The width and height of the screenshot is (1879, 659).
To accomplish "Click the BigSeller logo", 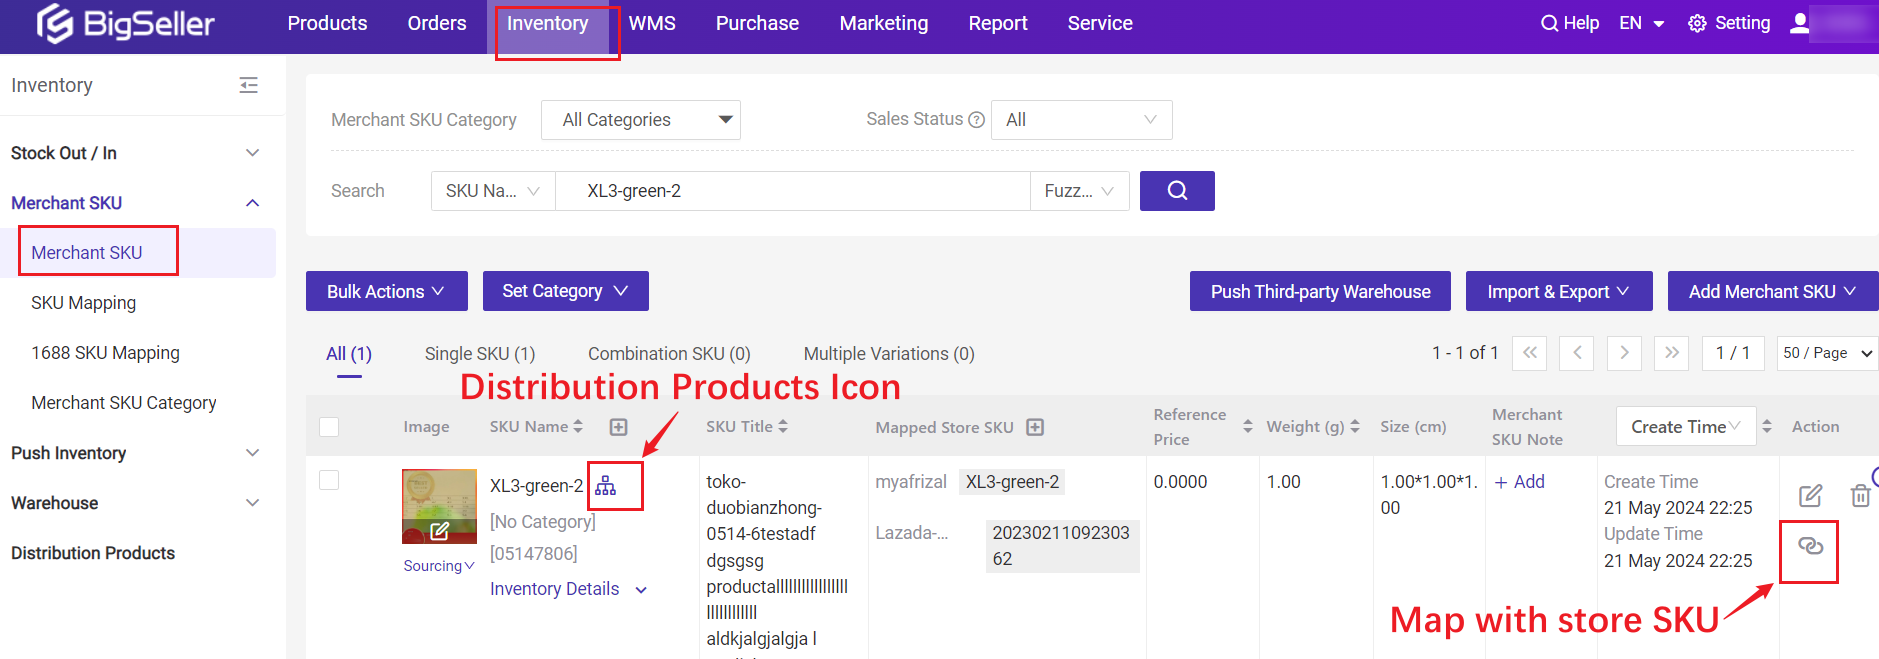I will [x=126, y=23].
